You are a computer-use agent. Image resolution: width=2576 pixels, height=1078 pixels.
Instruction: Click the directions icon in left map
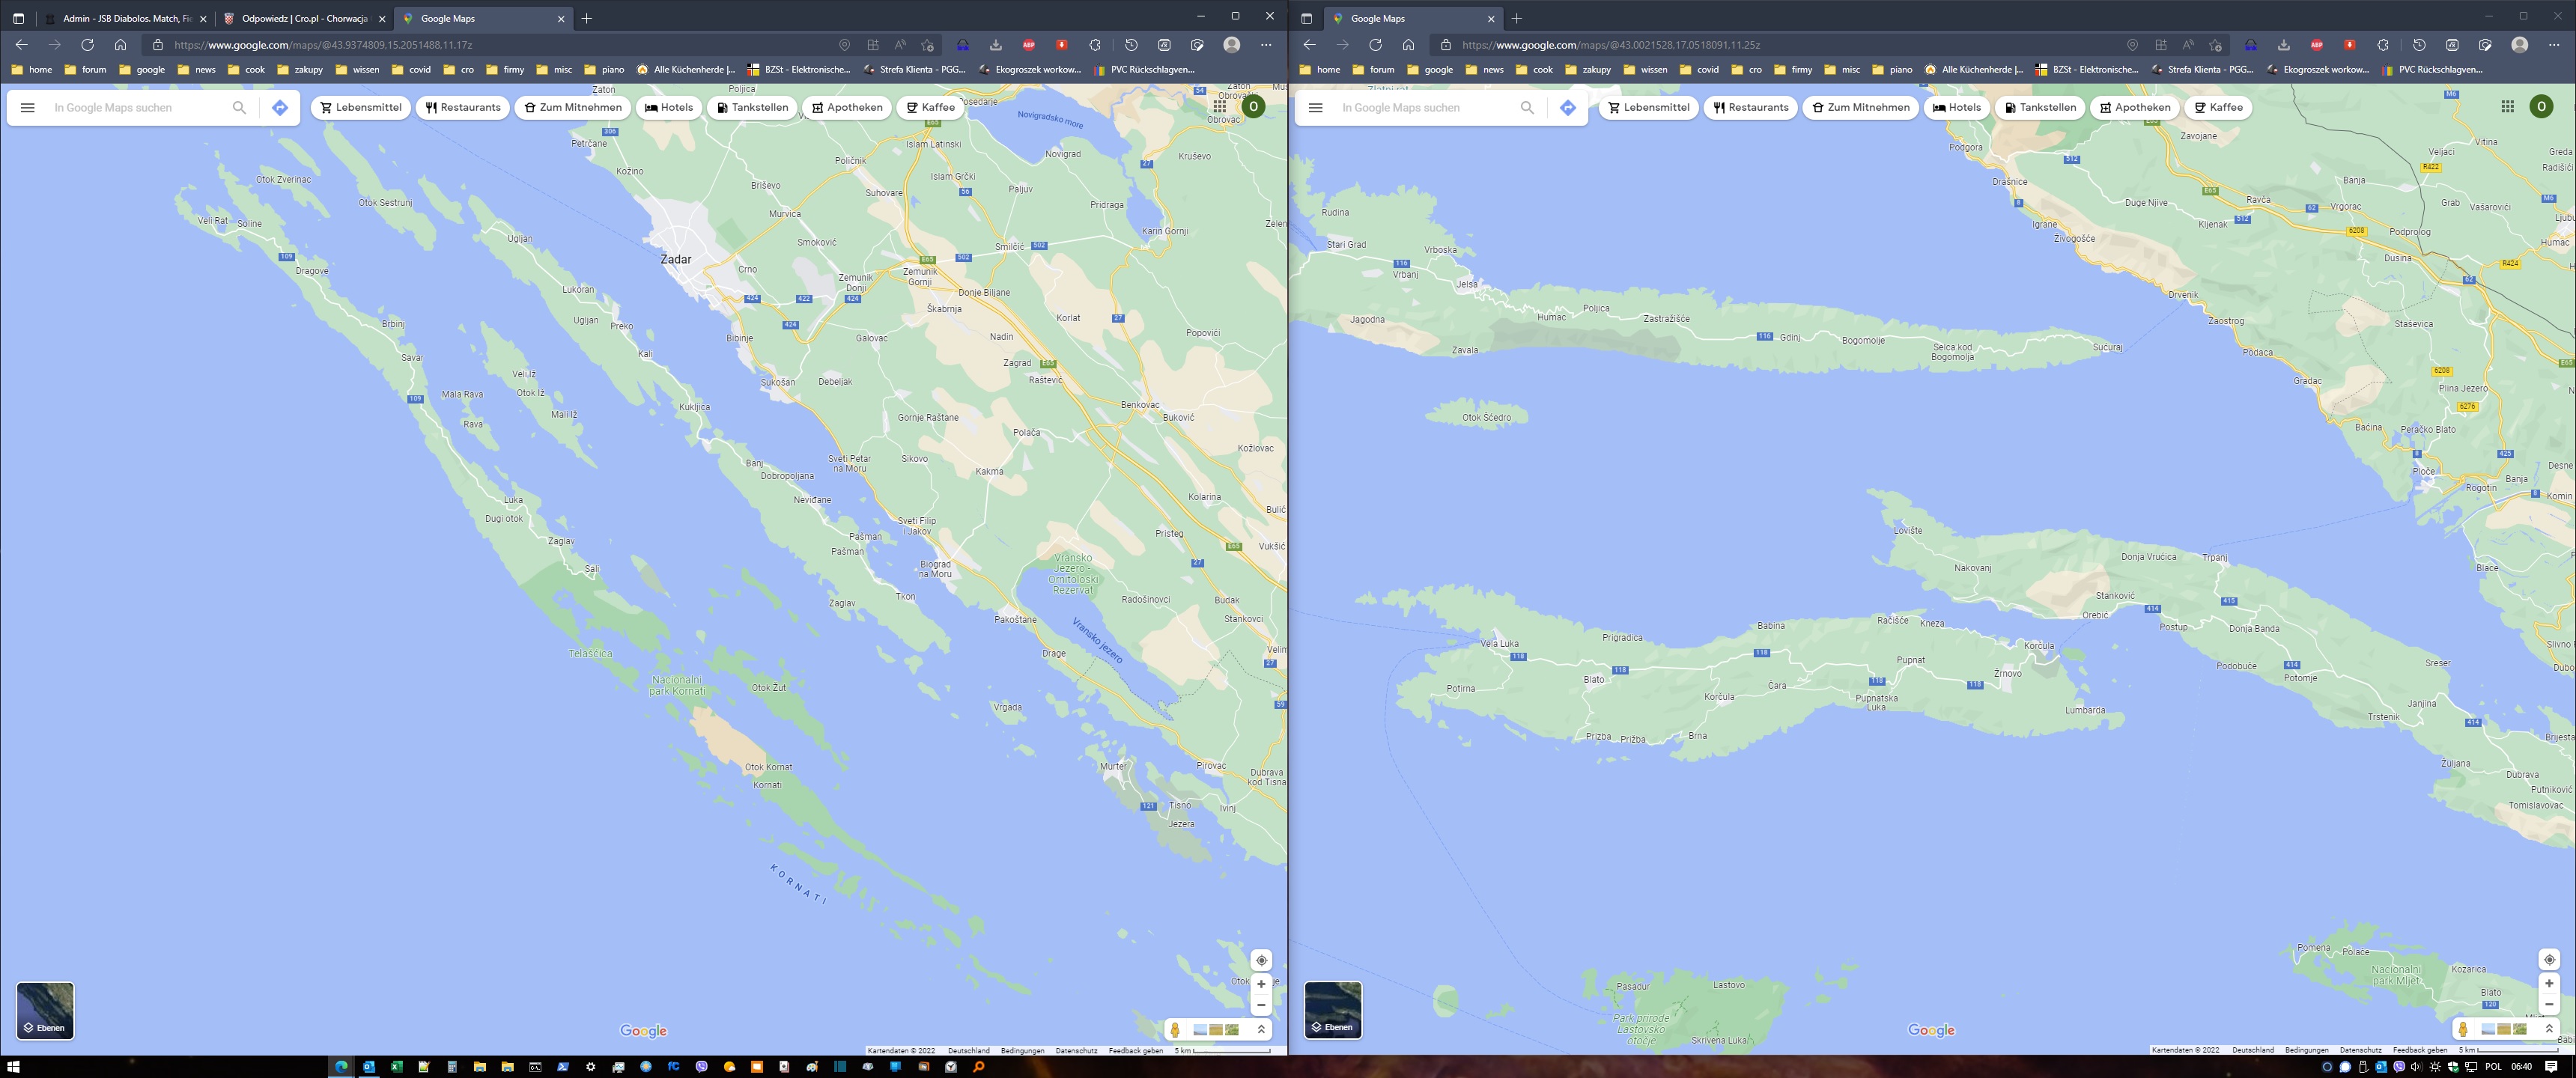click(x=280, y=107)
